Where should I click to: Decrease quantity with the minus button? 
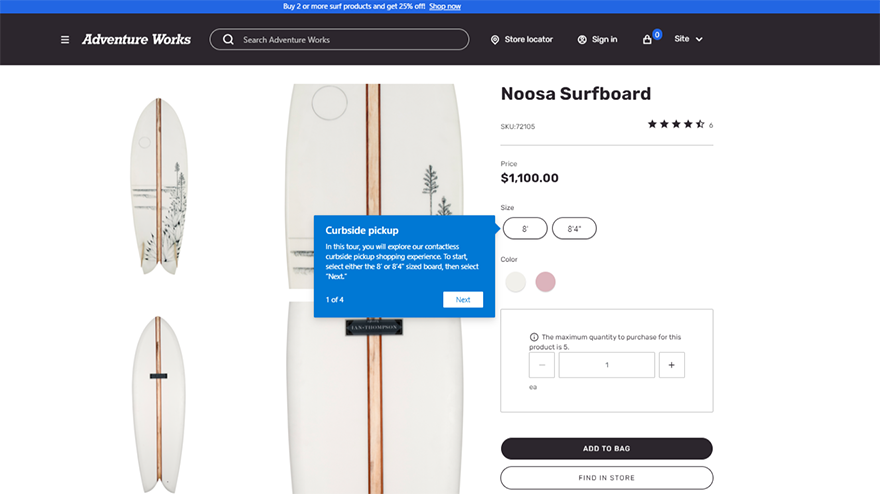(542, 365)
